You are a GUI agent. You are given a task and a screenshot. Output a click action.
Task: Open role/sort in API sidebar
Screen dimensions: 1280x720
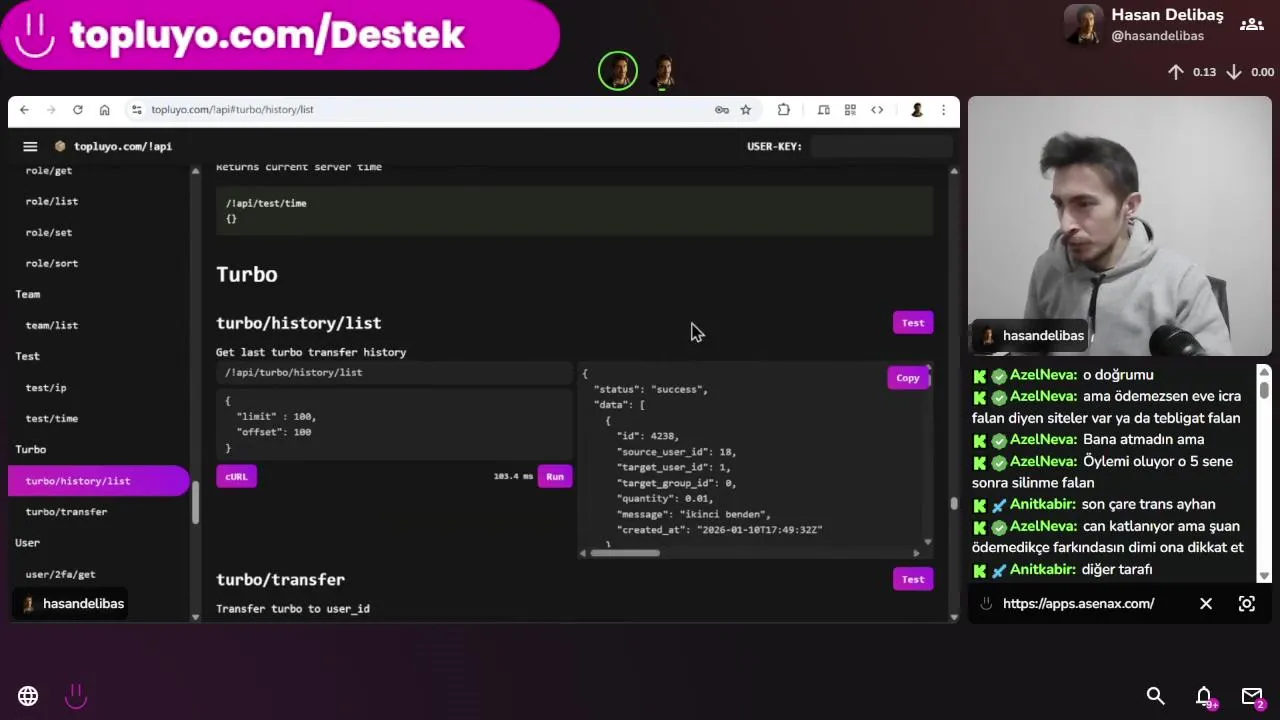coord(52,264)
